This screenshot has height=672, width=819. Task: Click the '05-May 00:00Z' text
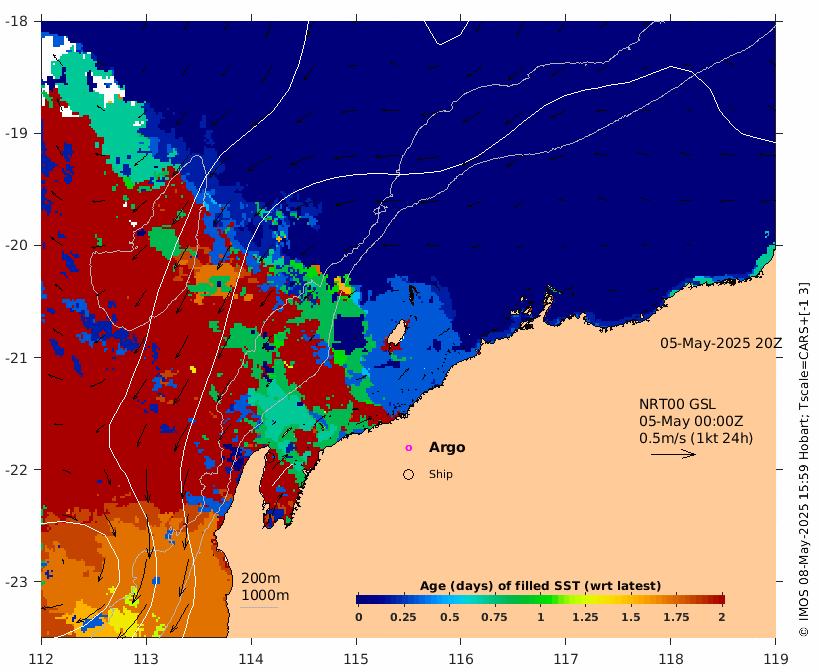point(691,421)
